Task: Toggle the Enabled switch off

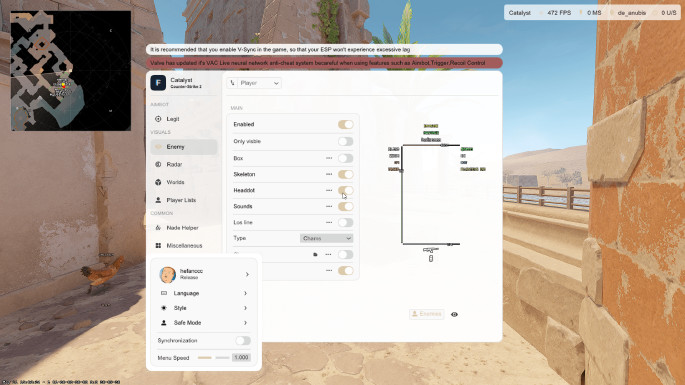Action: [x=346, y=125]
